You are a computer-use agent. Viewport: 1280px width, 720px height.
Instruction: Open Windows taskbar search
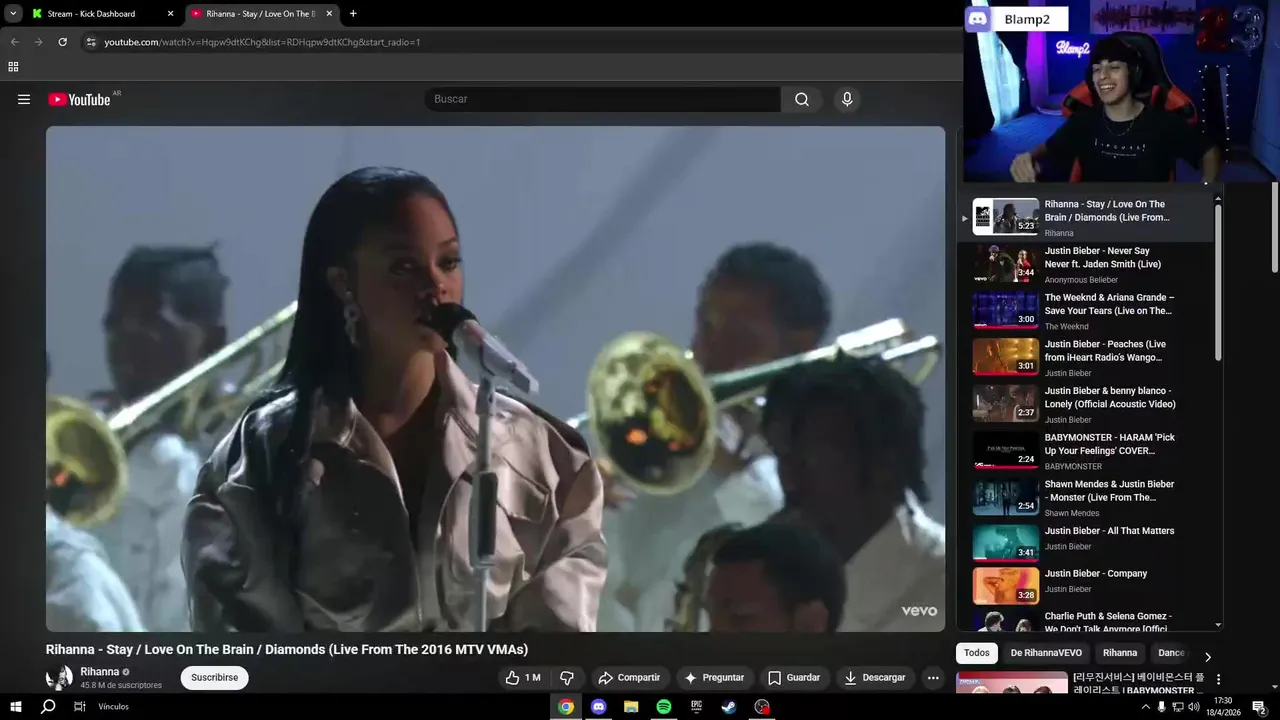click(x=48, y=706)
